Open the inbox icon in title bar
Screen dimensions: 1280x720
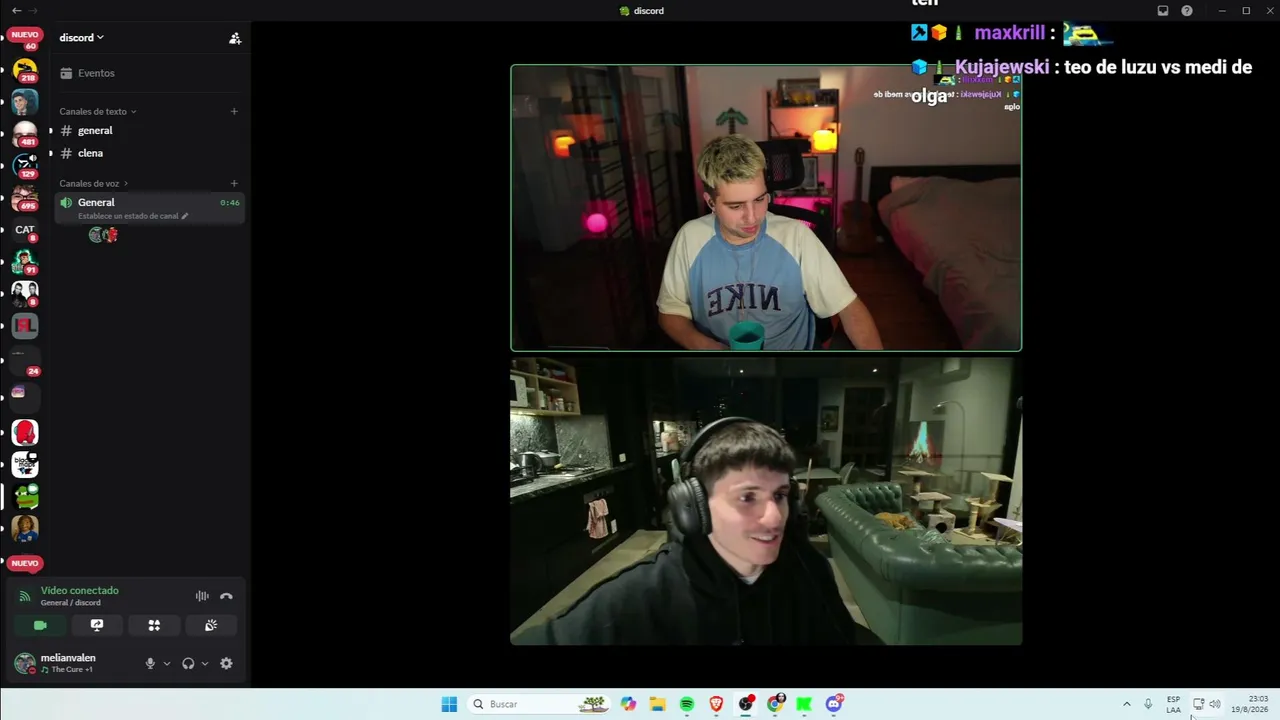1163,11
